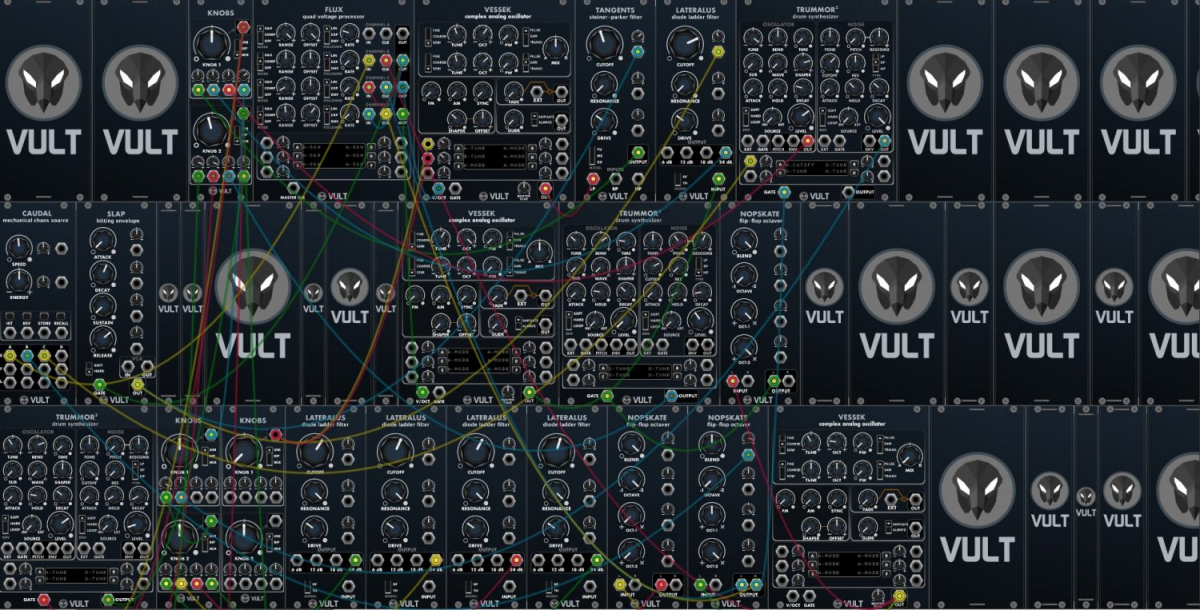The height and width of the screenshot is (610, 1200).
Task: Click INPUT jack on Lateralus beside Tangents
Action: tap(718, 179)
